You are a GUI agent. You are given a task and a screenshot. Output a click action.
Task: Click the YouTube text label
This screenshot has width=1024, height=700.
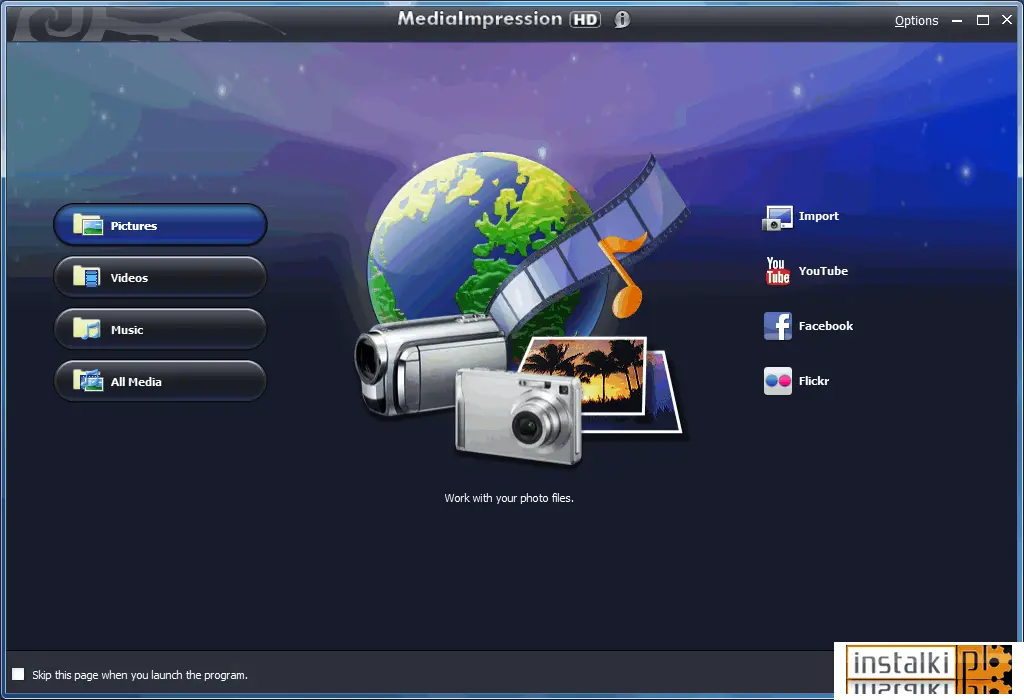point(823,271)
